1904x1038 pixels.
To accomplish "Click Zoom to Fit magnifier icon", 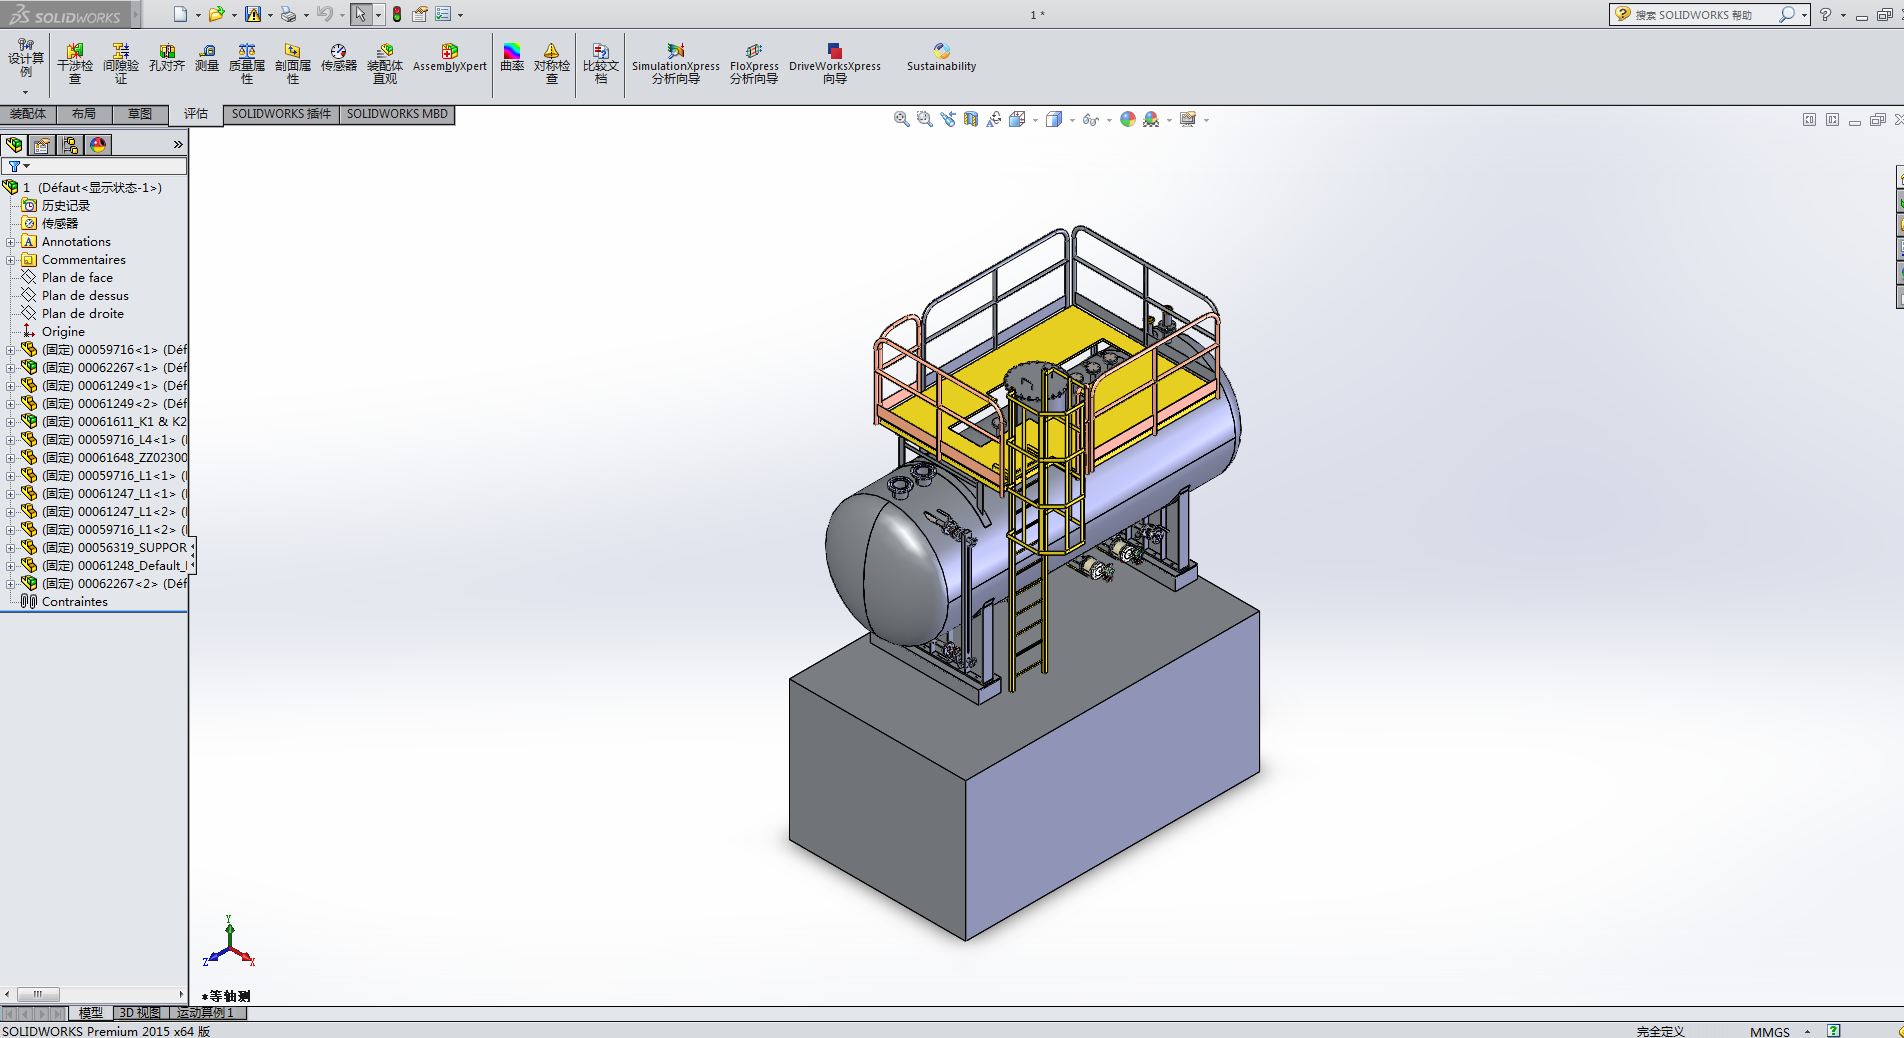I will [x=901, y=119].
